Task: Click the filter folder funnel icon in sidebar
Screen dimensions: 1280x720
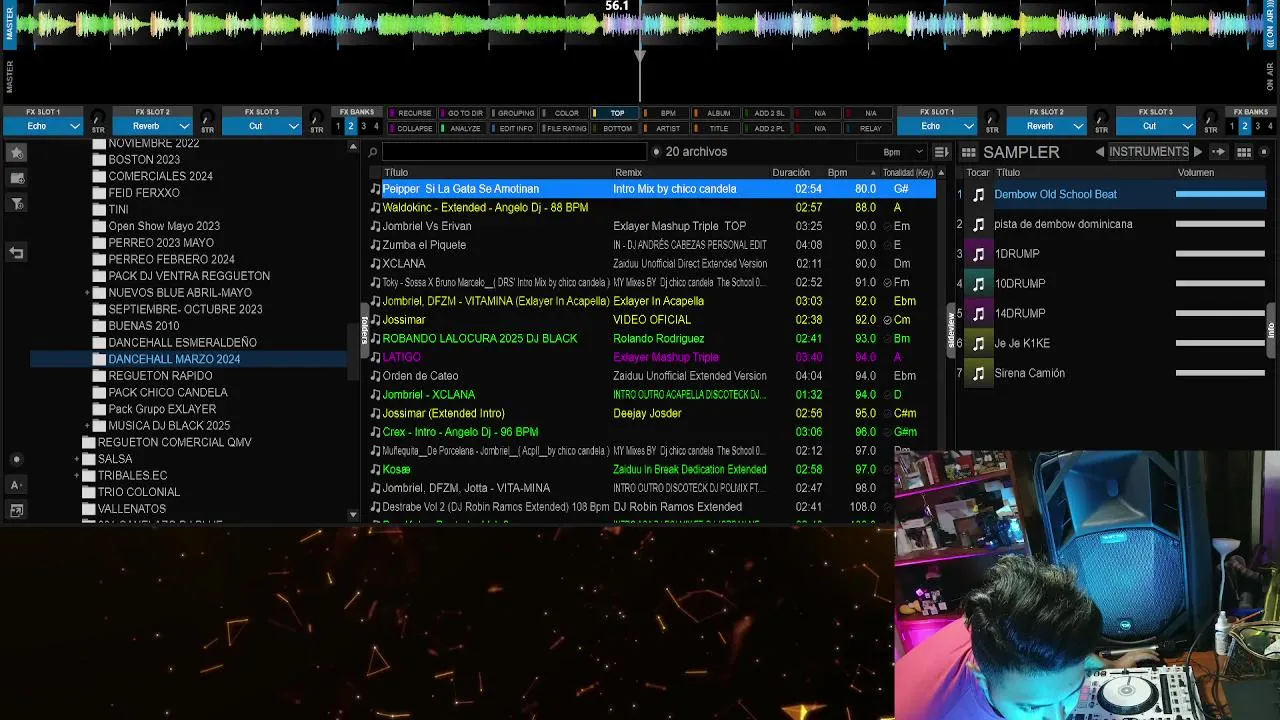Action: [x=17, y=204]
